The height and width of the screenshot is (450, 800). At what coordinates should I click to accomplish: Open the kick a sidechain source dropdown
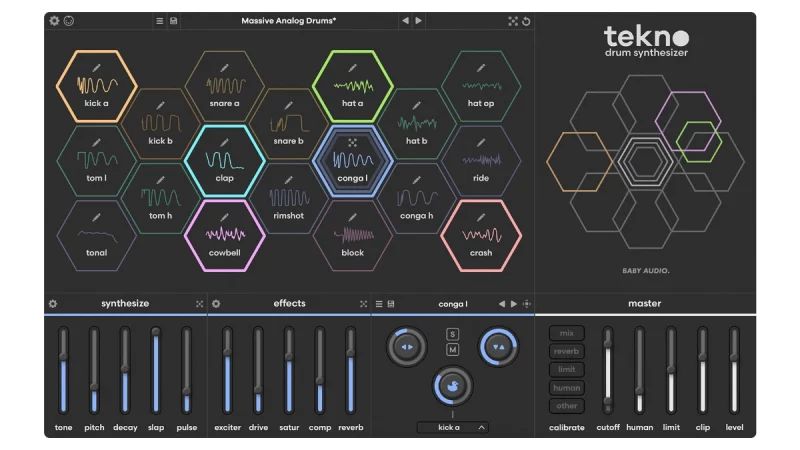[x=452, y=427]
